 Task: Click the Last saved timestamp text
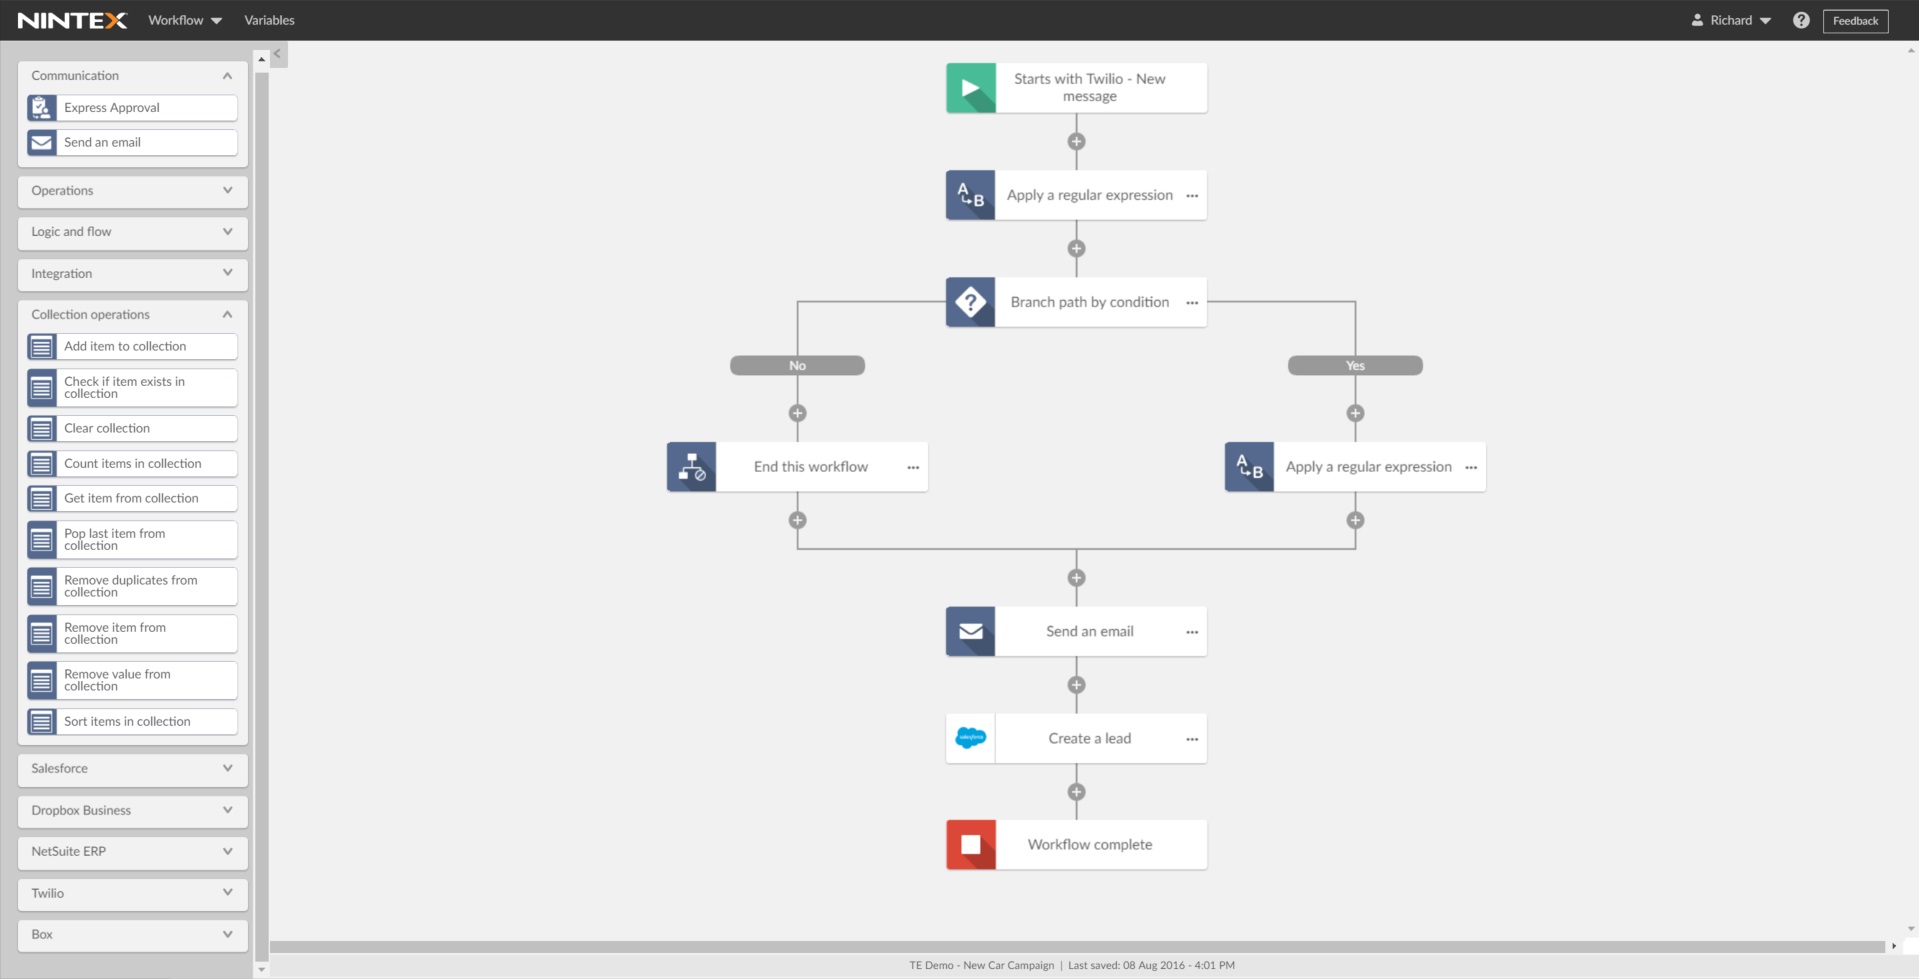point(1151,966)
